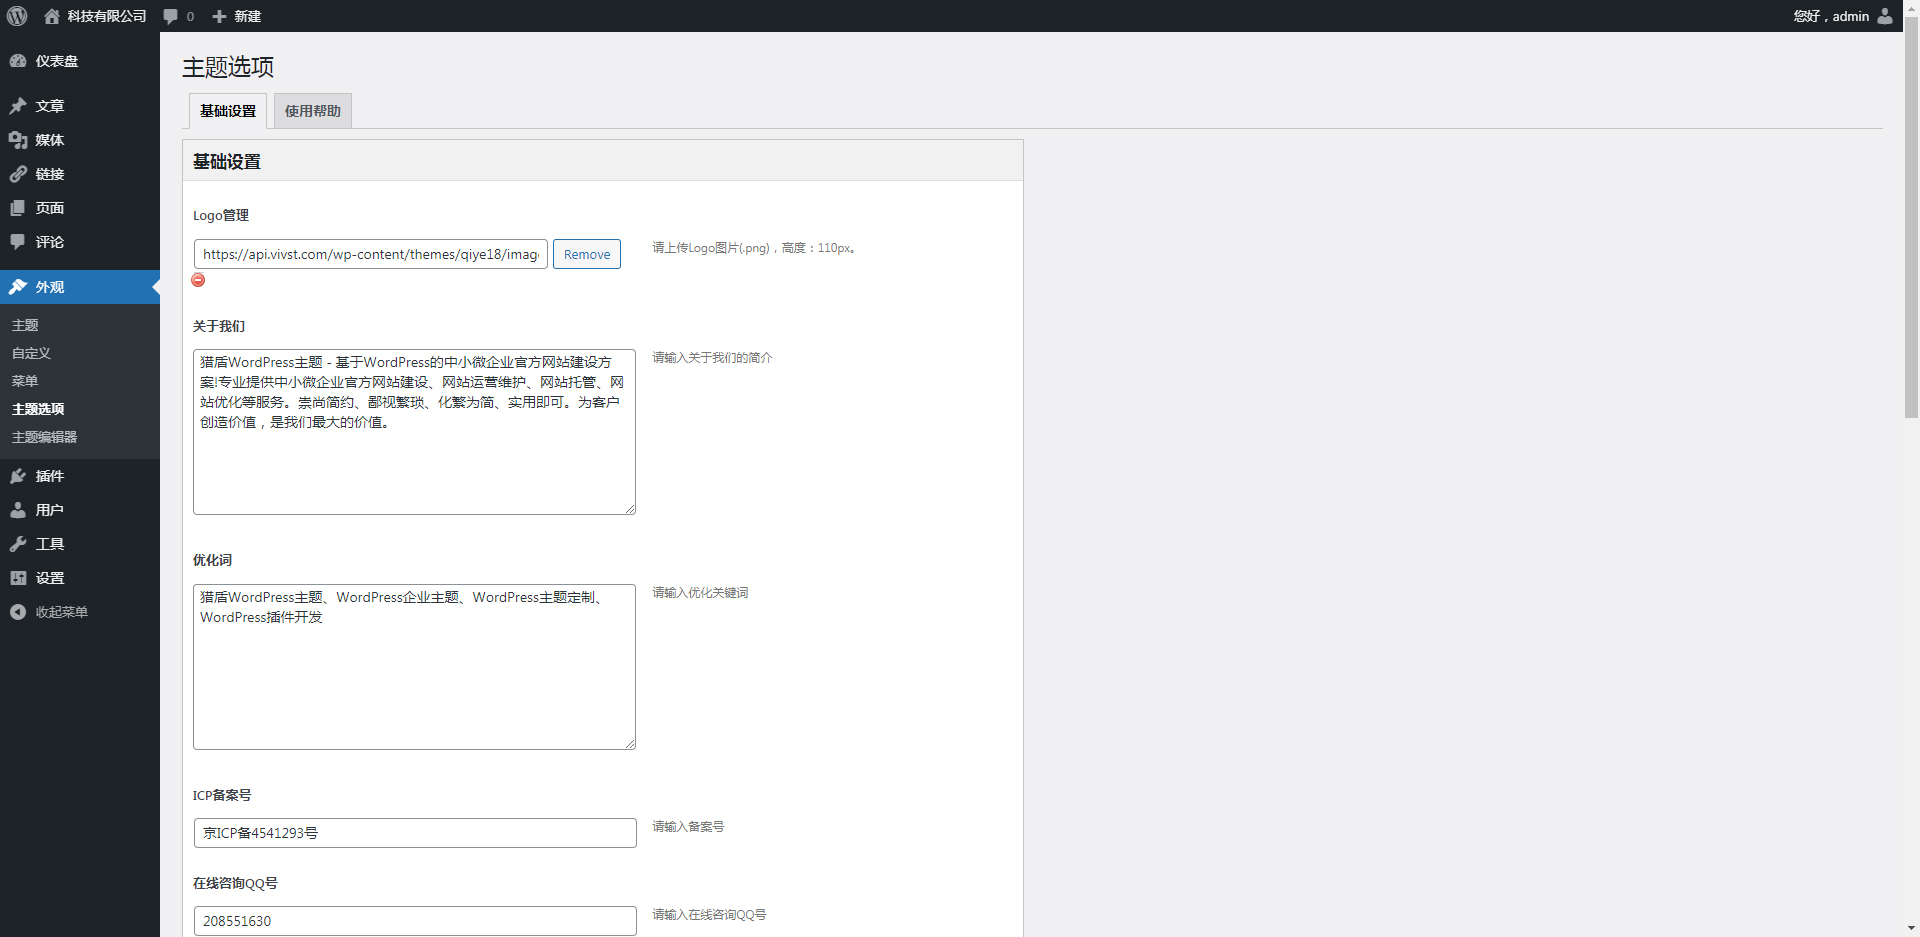Click 新建 in the admin bar
Viewport: 1920px width, 937px height.
tap(248, 16)
